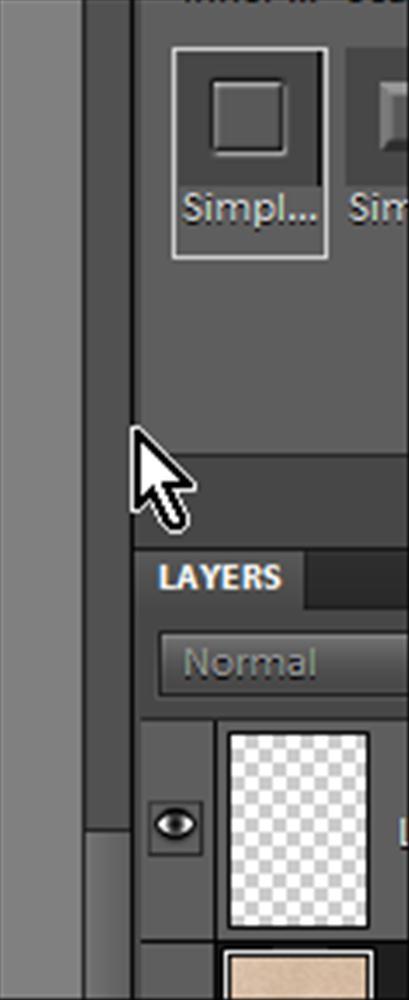The height and width of the screenshot is (1000, 409).
Task: Click the dark divider bar above LAYERS
Action: (272, 501)
